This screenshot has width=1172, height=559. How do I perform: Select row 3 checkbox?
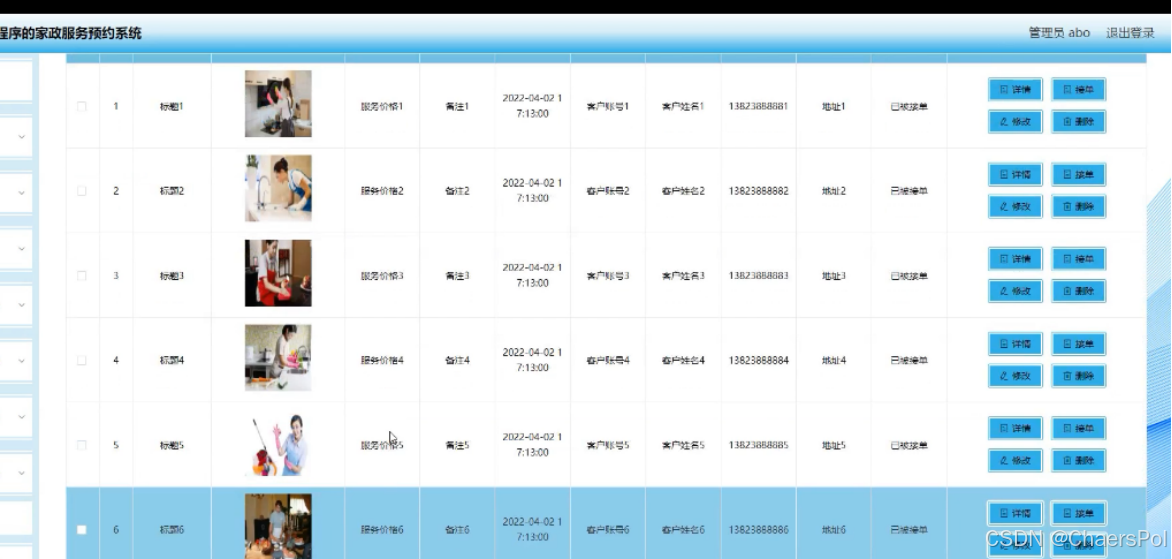tap(81, 276)
